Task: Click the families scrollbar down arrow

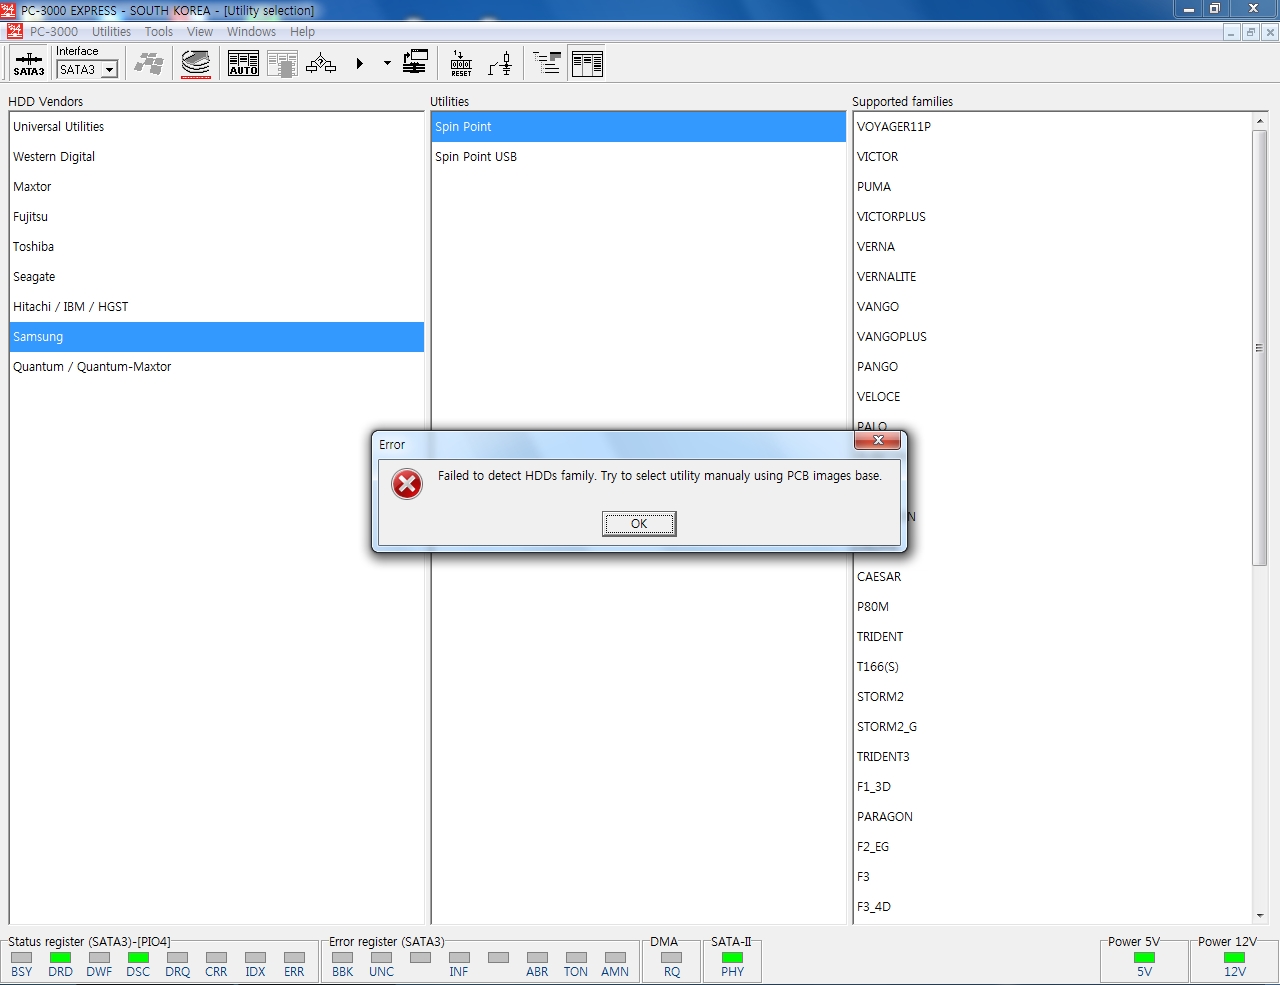Action: (x=1259, y=915)
